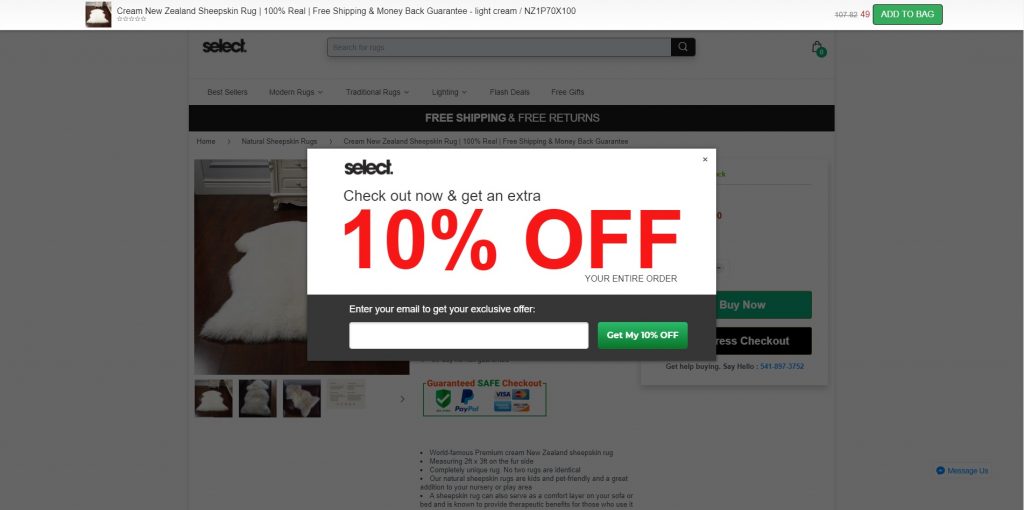Open Best Sellers menu item
This screenshot has width=1024, height=510.
pos(227,92)
